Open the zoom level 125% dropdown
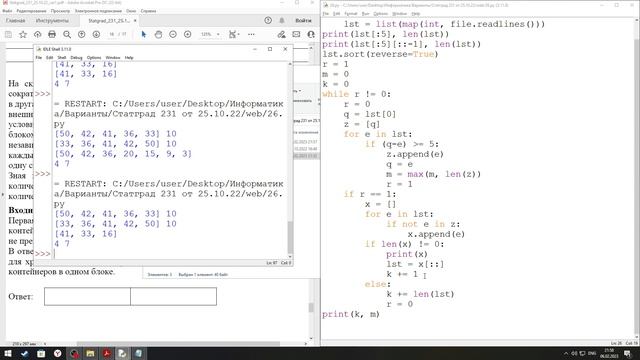Image resolution: width=640 pixels, height=360 pixels. (210, 34)
